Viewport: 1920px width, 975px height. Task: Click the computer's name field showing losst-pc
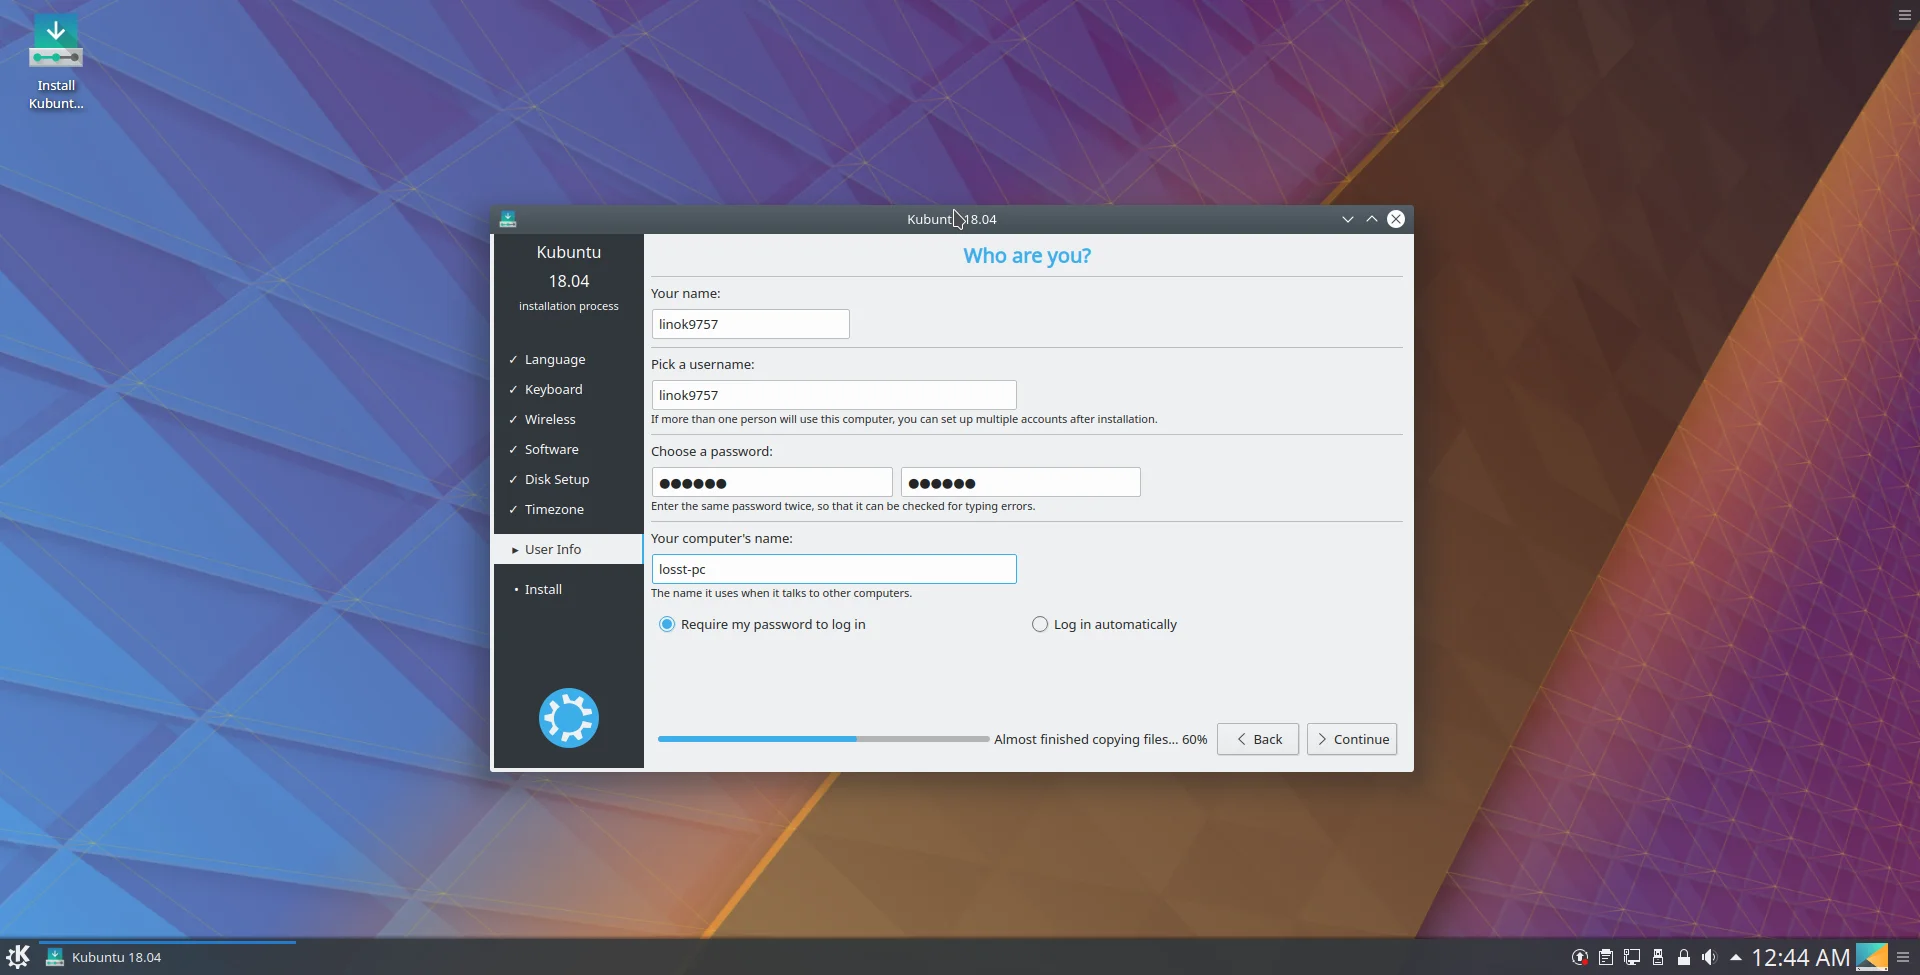[834, 569]
